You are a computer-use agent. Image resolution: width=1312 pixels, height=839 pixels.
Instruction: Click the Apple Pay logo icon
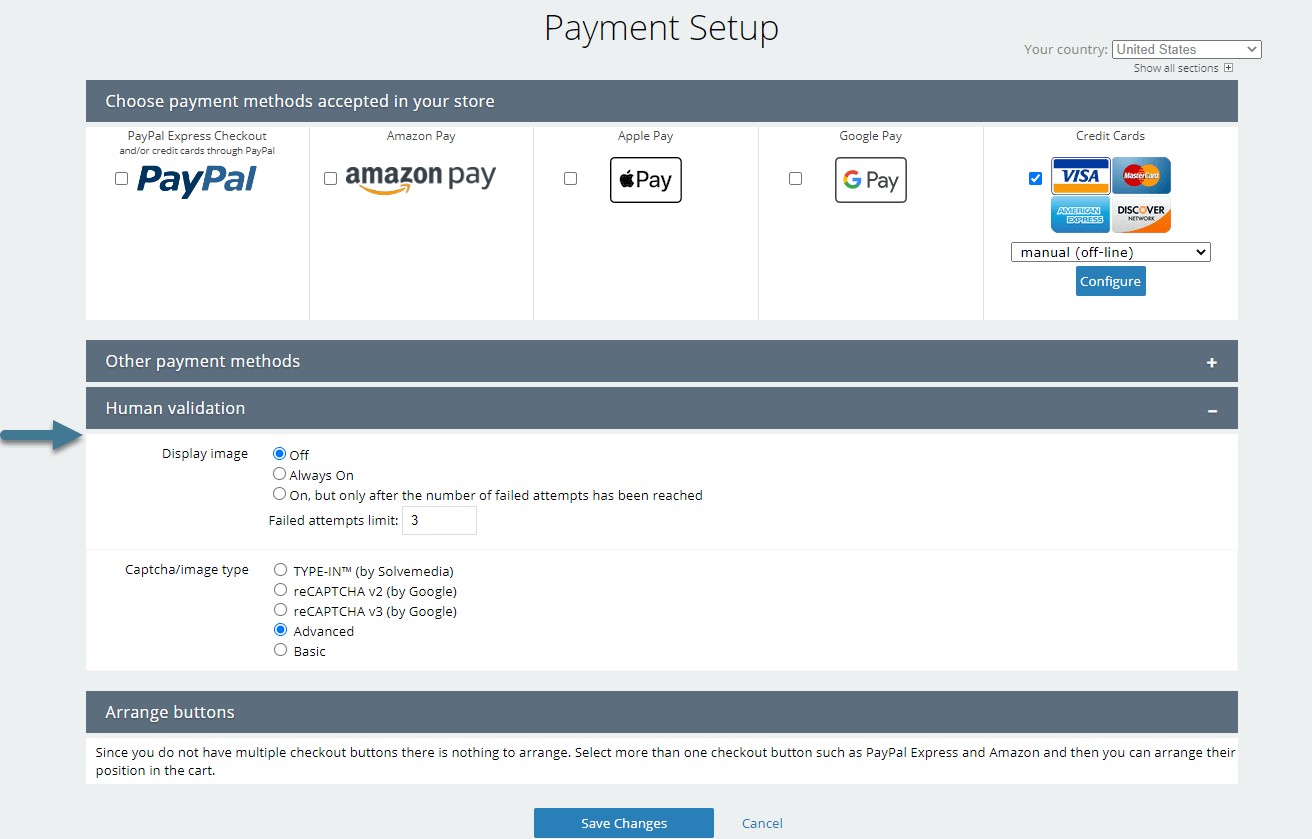point(646,180)
